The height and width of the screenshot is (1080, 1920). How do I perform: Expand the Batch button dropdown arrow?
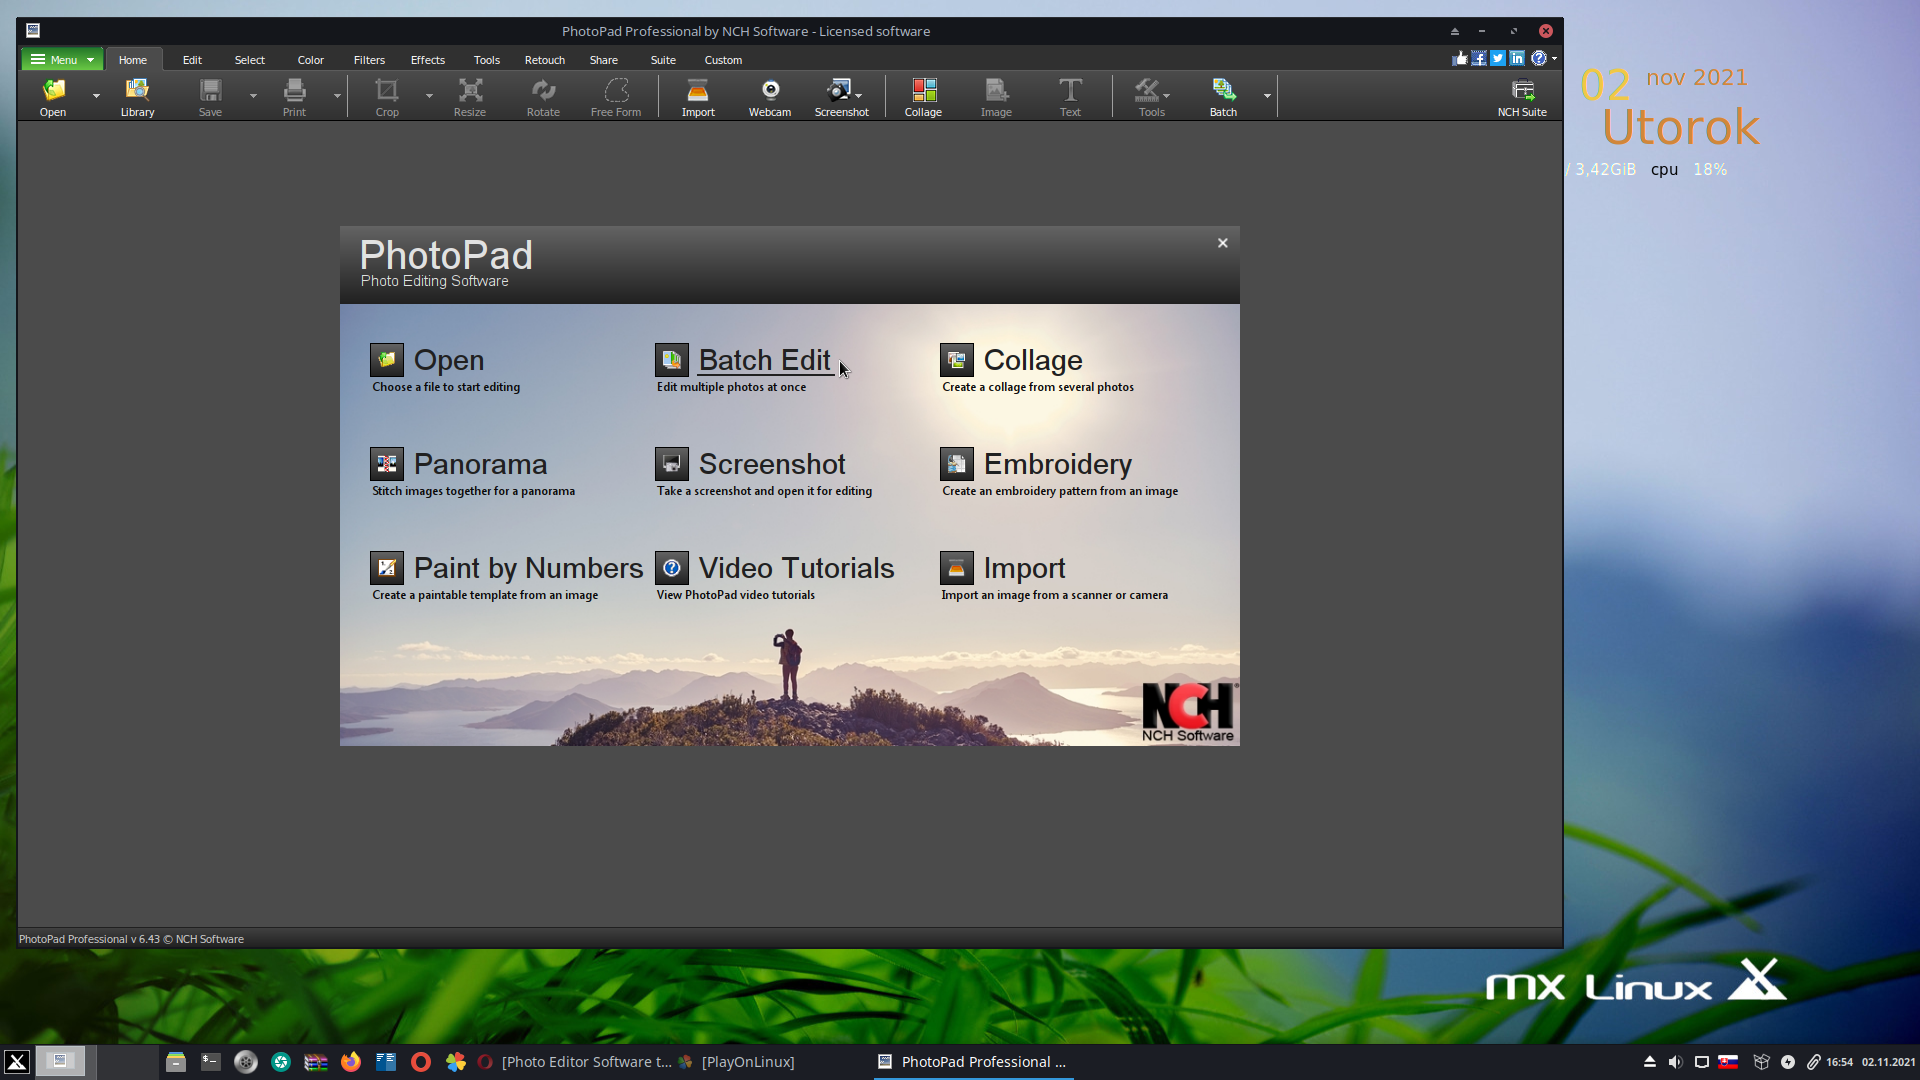(x=1267, y=96)
